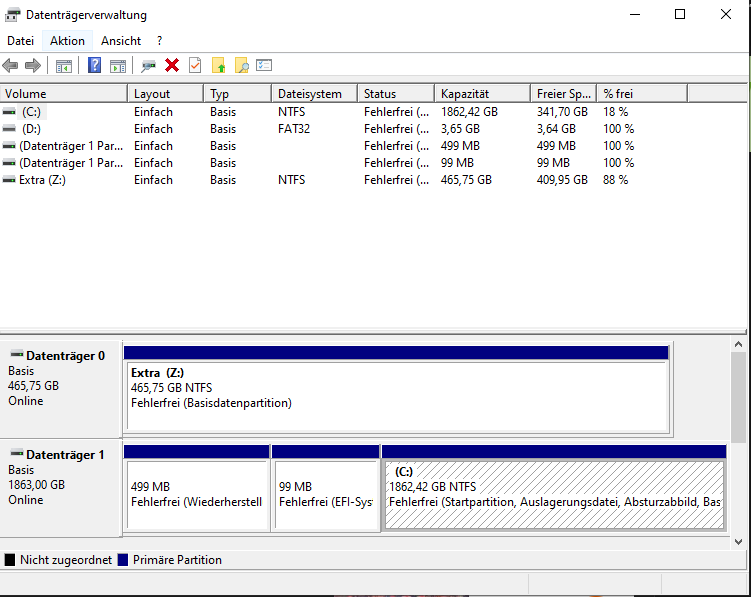
Task: Click drive icon of volume (C:) row
Action: [x=9, y=112]
